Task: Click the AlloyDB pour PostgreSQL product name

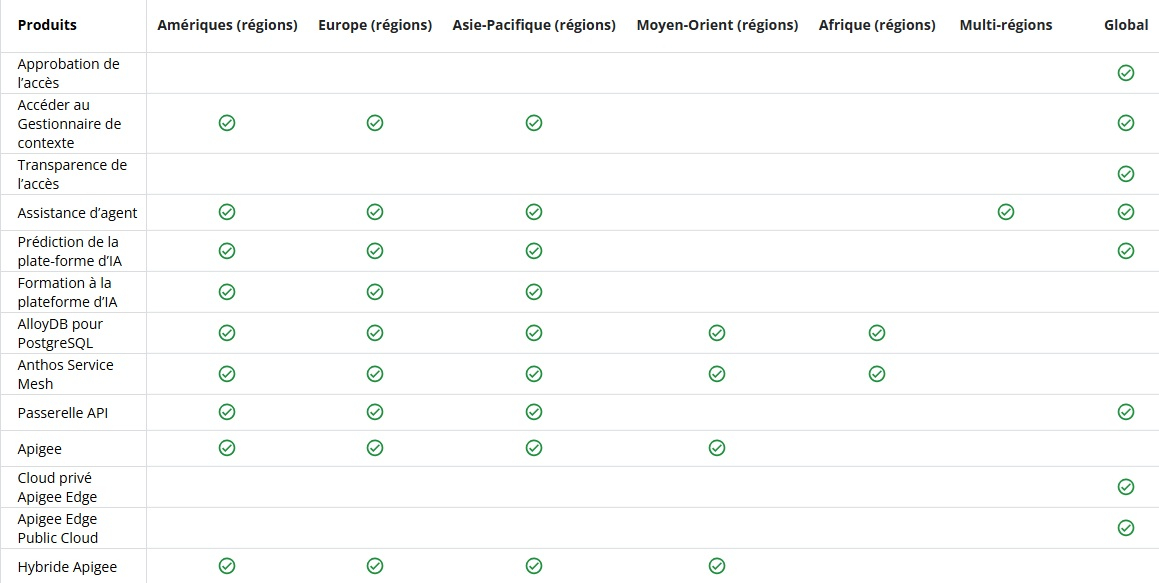Action: [x=60, y=333]
